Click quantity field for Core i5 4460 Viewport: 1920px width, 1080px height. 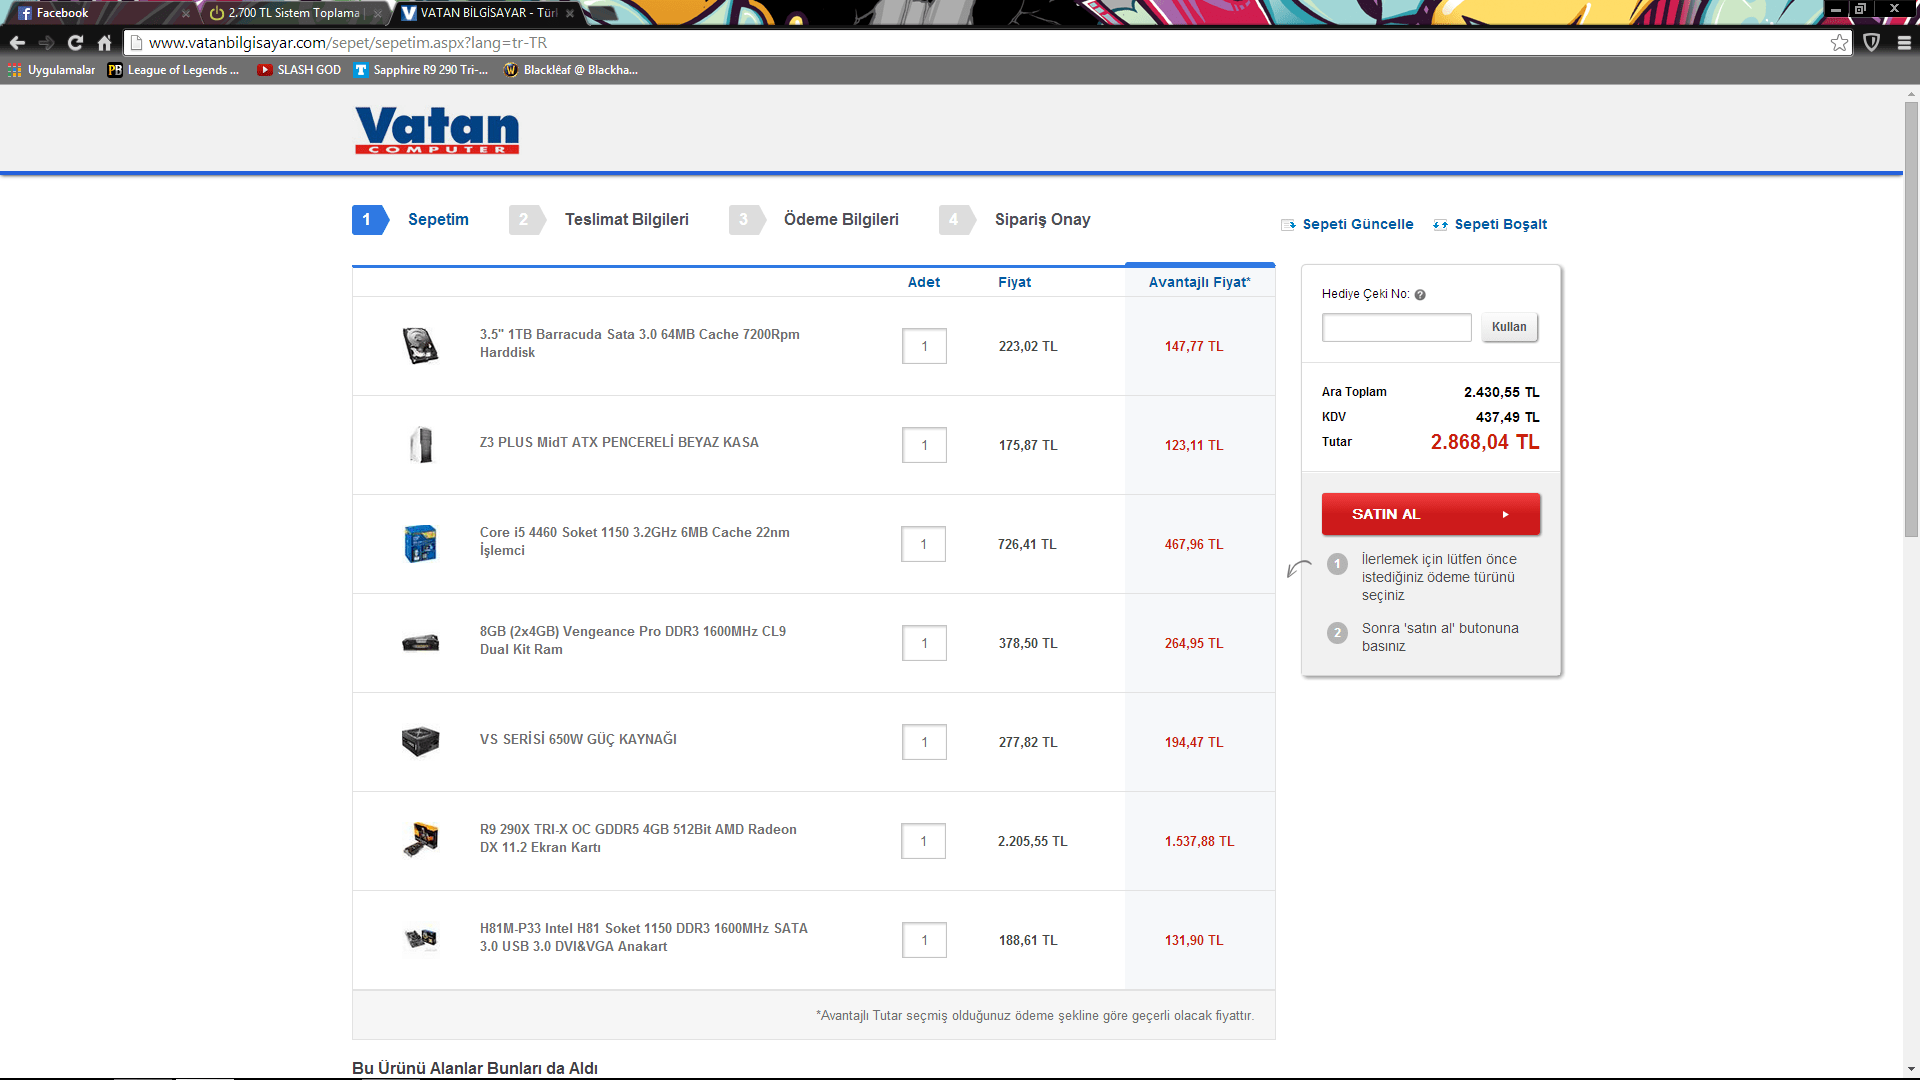click(923, 544)
